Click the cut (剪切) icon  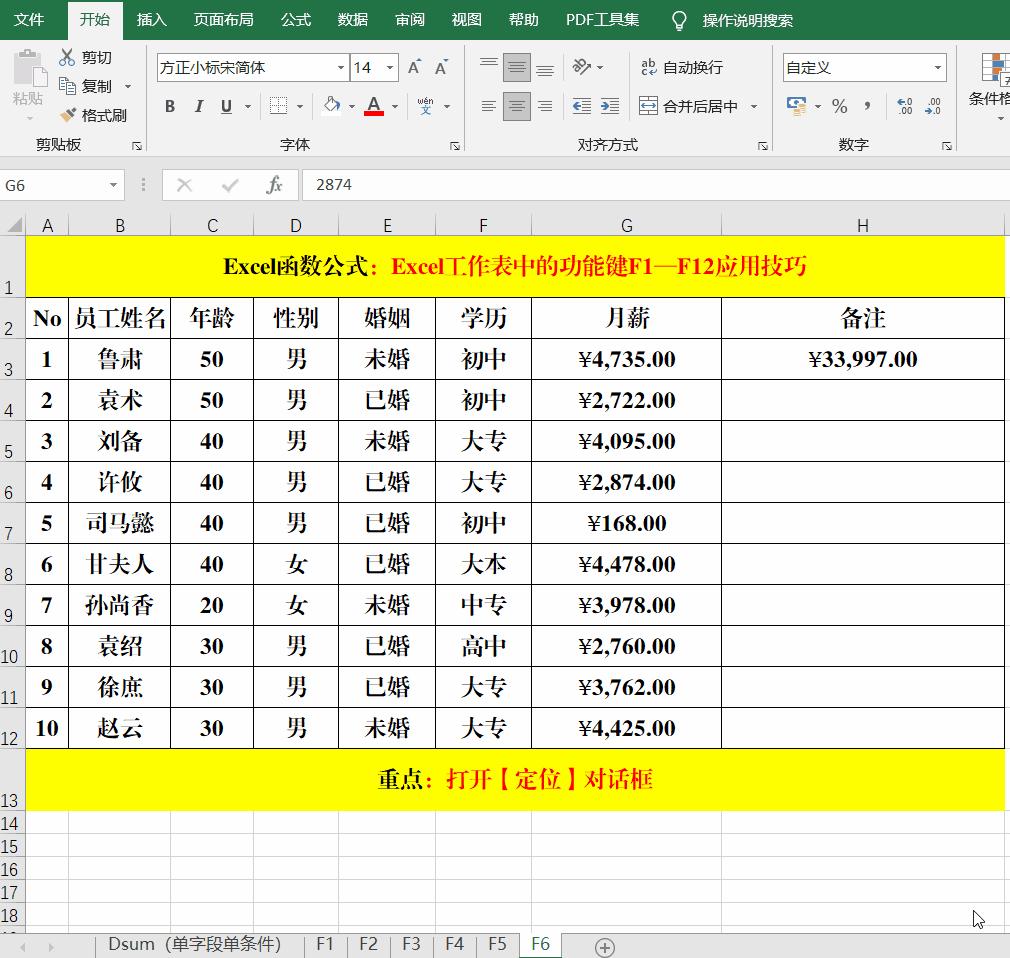tap(68, 57)
